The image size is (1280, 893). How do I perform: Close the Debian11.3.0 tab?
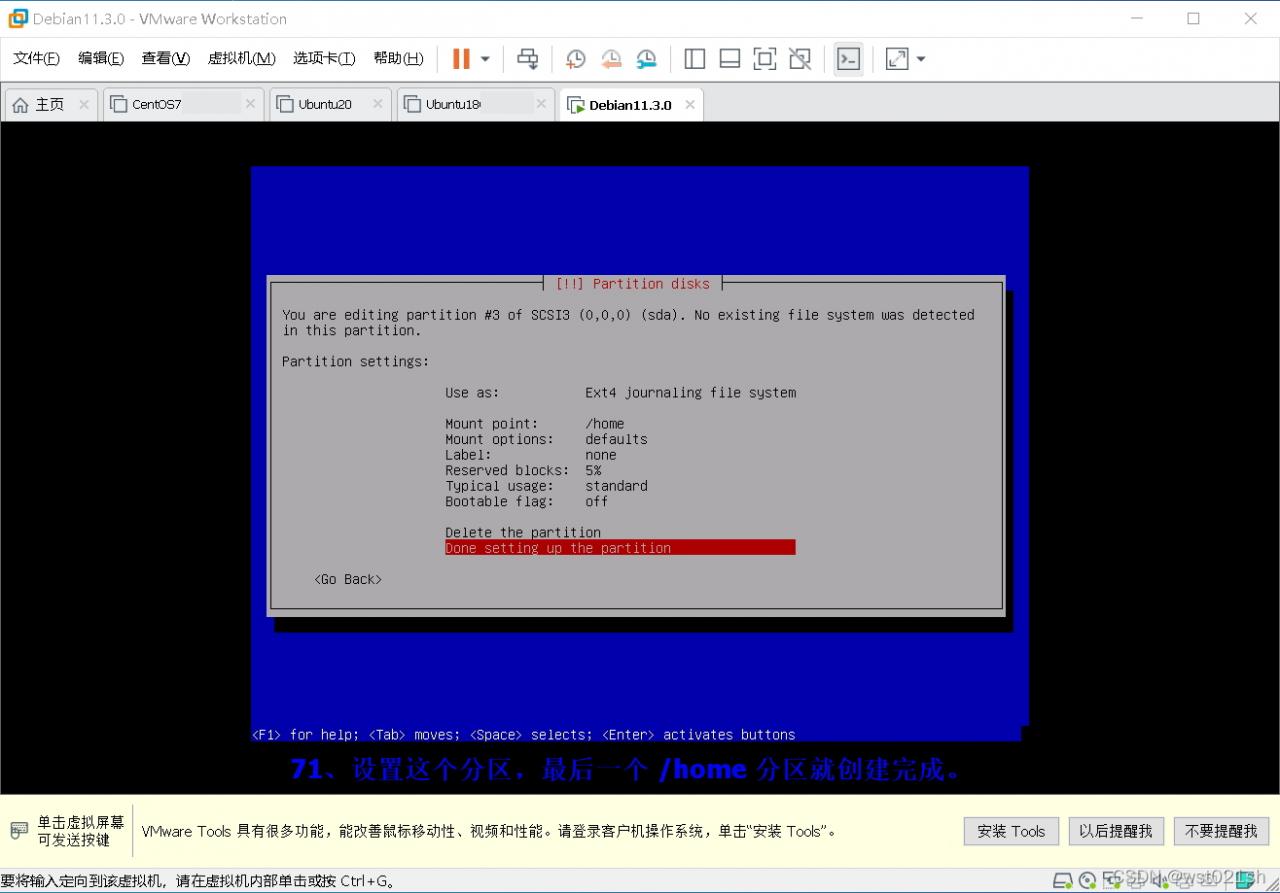click(x=688, y=104)
